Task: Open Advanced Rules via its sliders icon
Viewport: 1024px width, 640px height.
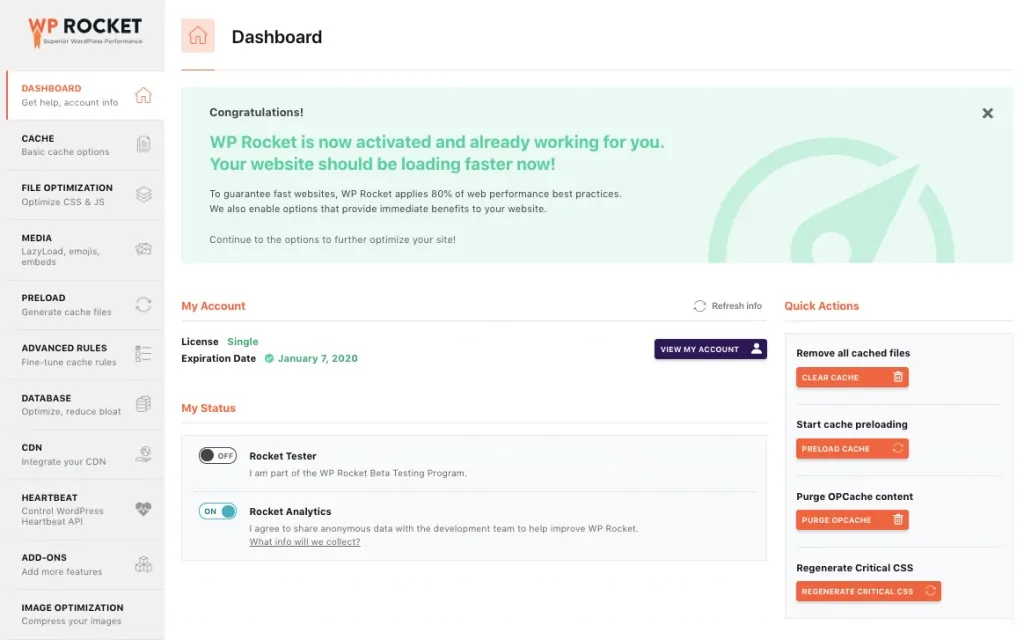Action: click(143, 354)
